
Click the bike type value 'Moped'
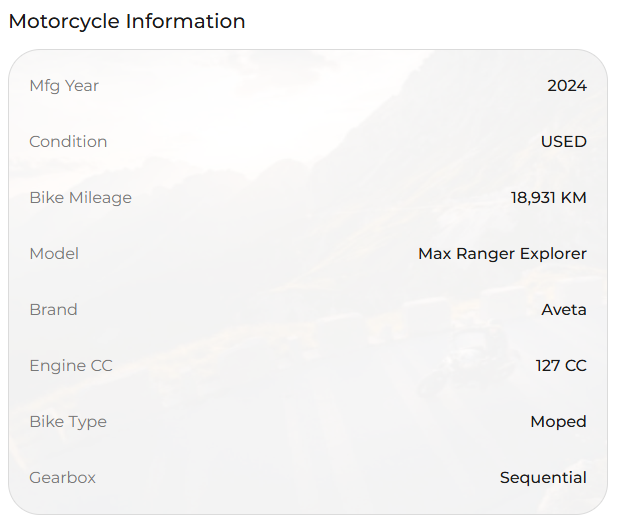point(559,422)
